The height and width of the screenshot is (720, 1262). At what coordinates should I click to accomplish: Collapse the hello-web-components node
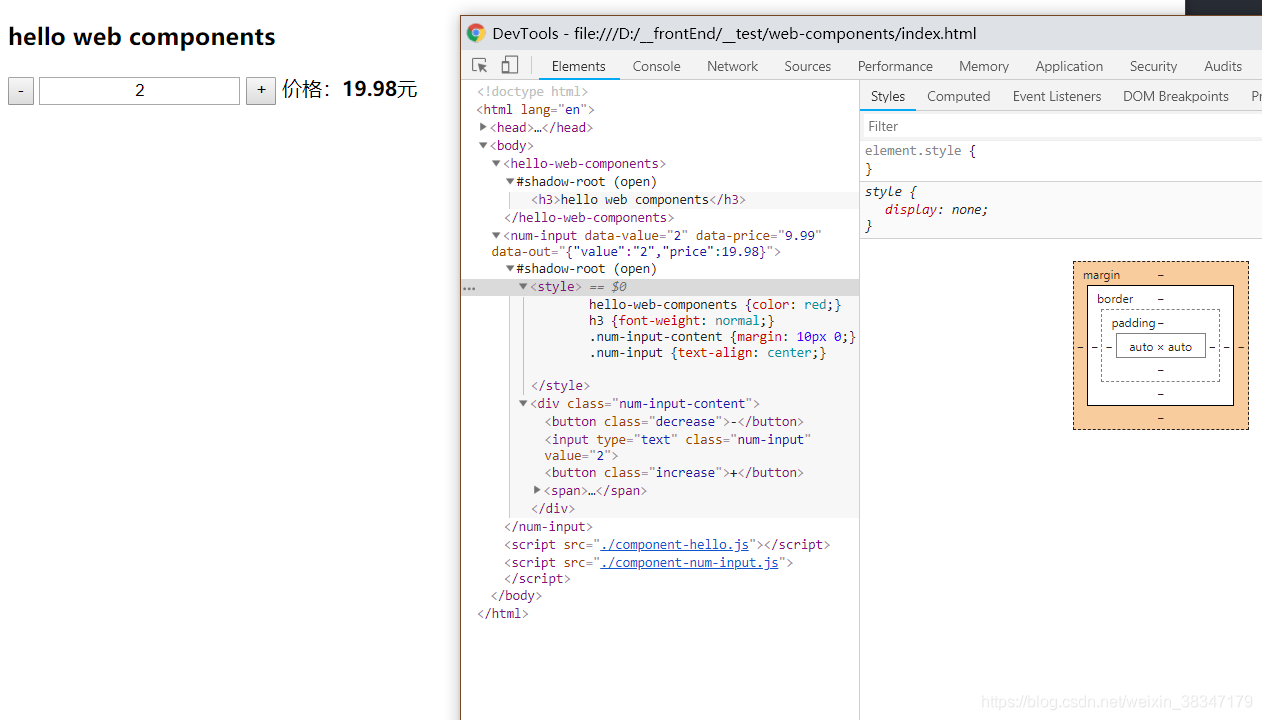point(496,163)
